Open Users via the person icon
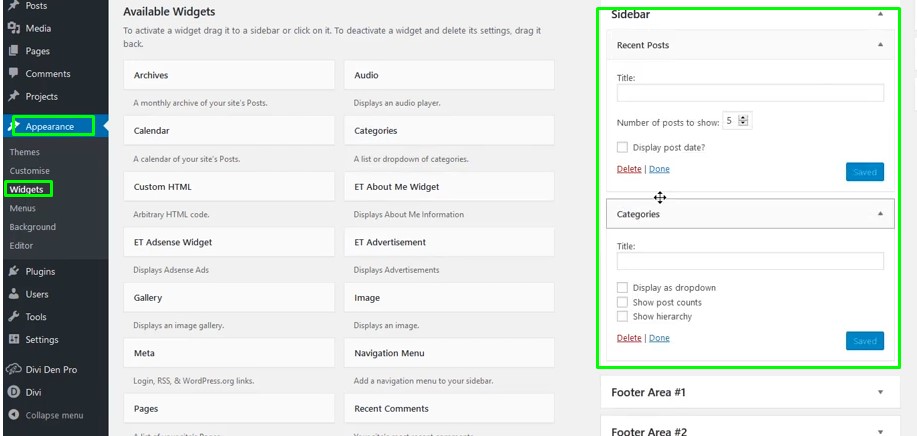The image size is (917, 436). [x=13, y=294]
